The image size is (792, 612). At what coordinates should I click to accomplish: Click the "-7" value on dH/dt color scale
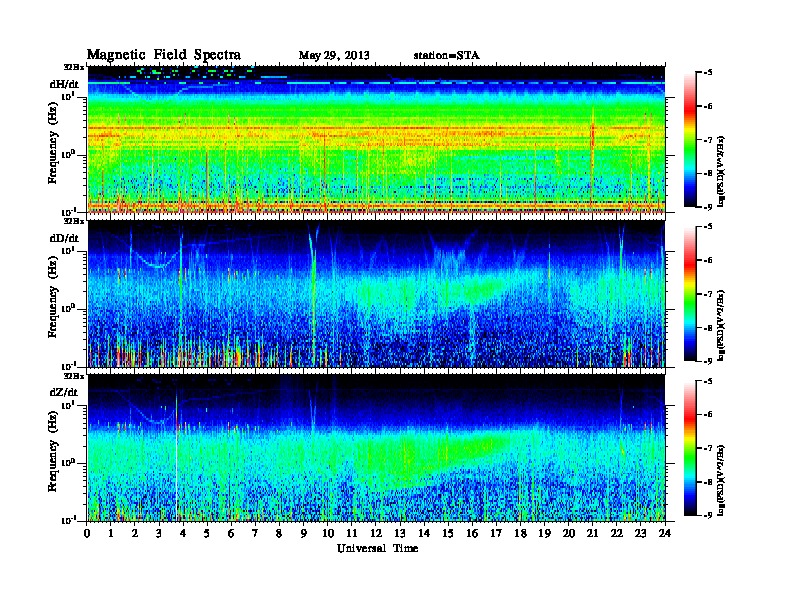[707, 140]
